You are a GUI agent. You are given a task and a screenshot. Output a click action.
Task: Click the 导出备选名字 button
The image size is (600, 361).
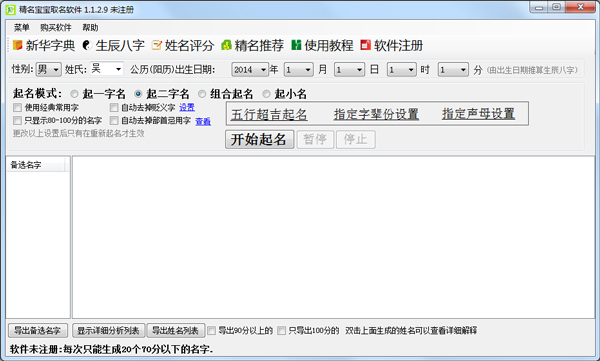pyautogui.click(x=38, y=330)
